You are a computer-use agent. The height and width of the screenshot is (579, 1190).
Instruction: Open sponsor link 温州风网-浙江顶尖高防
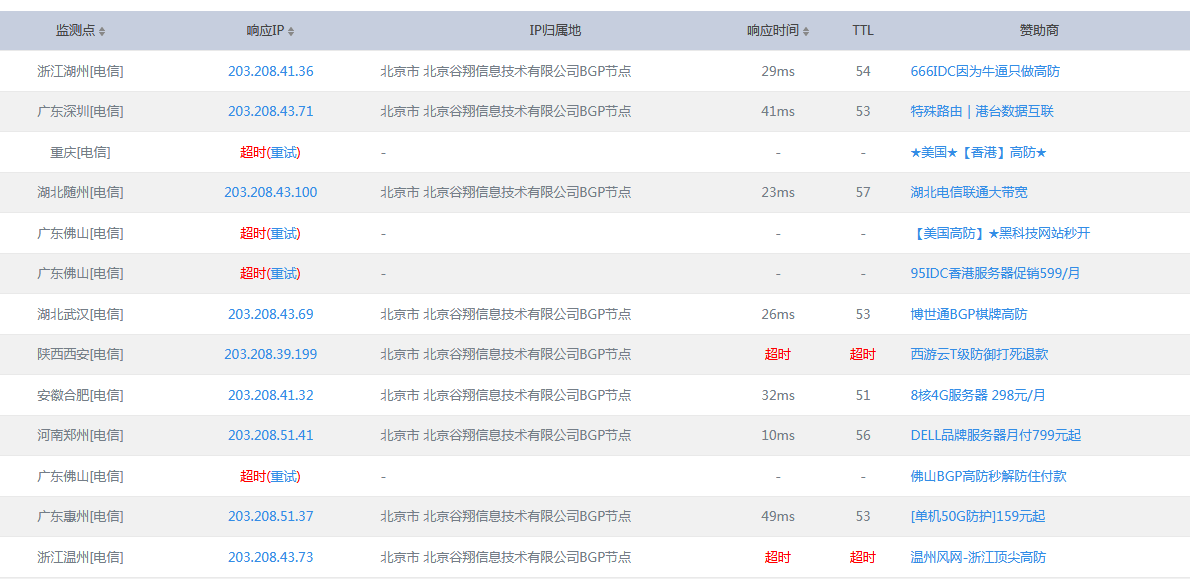point(978,558)
